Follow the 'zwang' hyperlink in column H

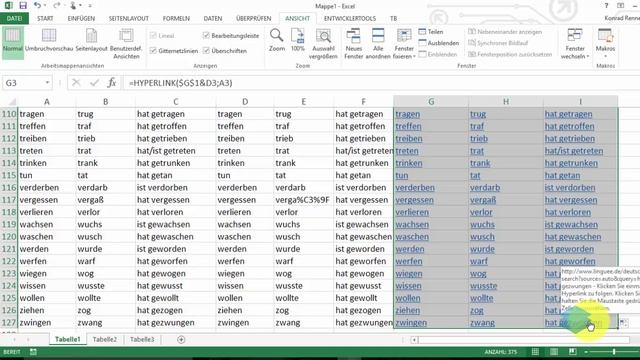tap(482, 323)
